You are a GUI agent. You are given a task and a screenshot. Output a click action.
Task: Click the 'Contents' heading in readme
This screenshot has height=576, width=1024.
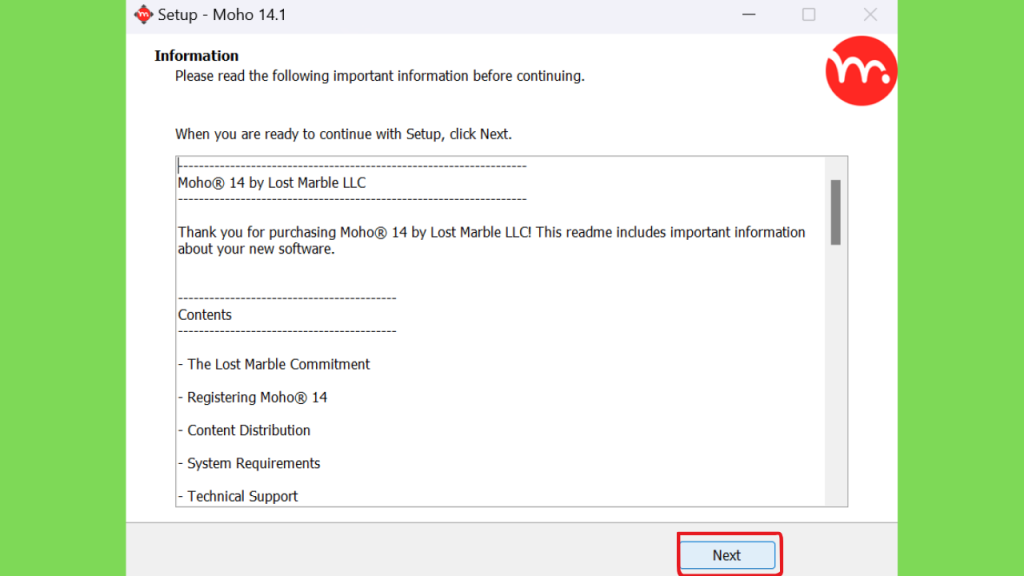point(204,315)
